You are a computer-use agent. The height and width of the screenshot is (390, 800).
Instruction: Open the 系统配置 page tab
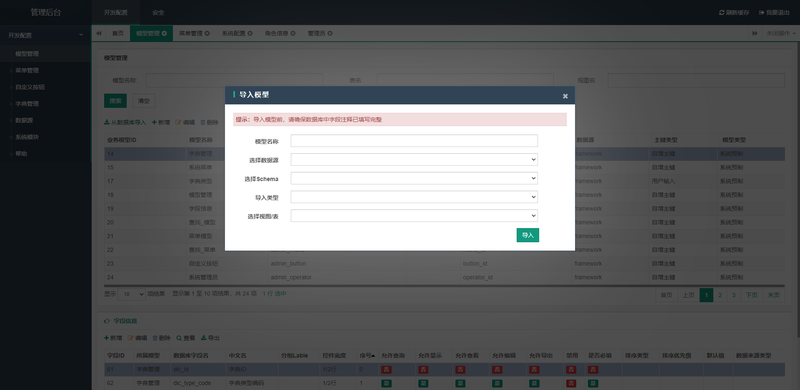[x=234, y=33]
